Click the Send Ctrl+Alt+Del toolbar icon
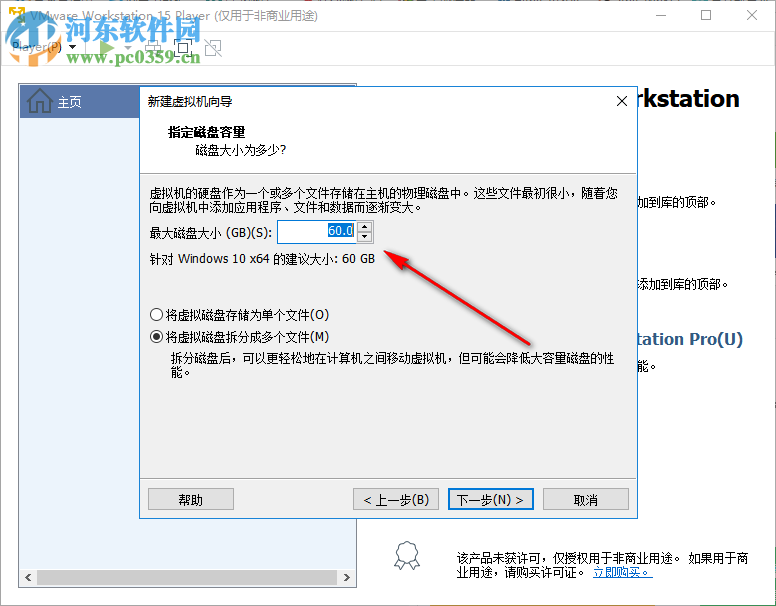The image size is (776, 606). point(153,48)
